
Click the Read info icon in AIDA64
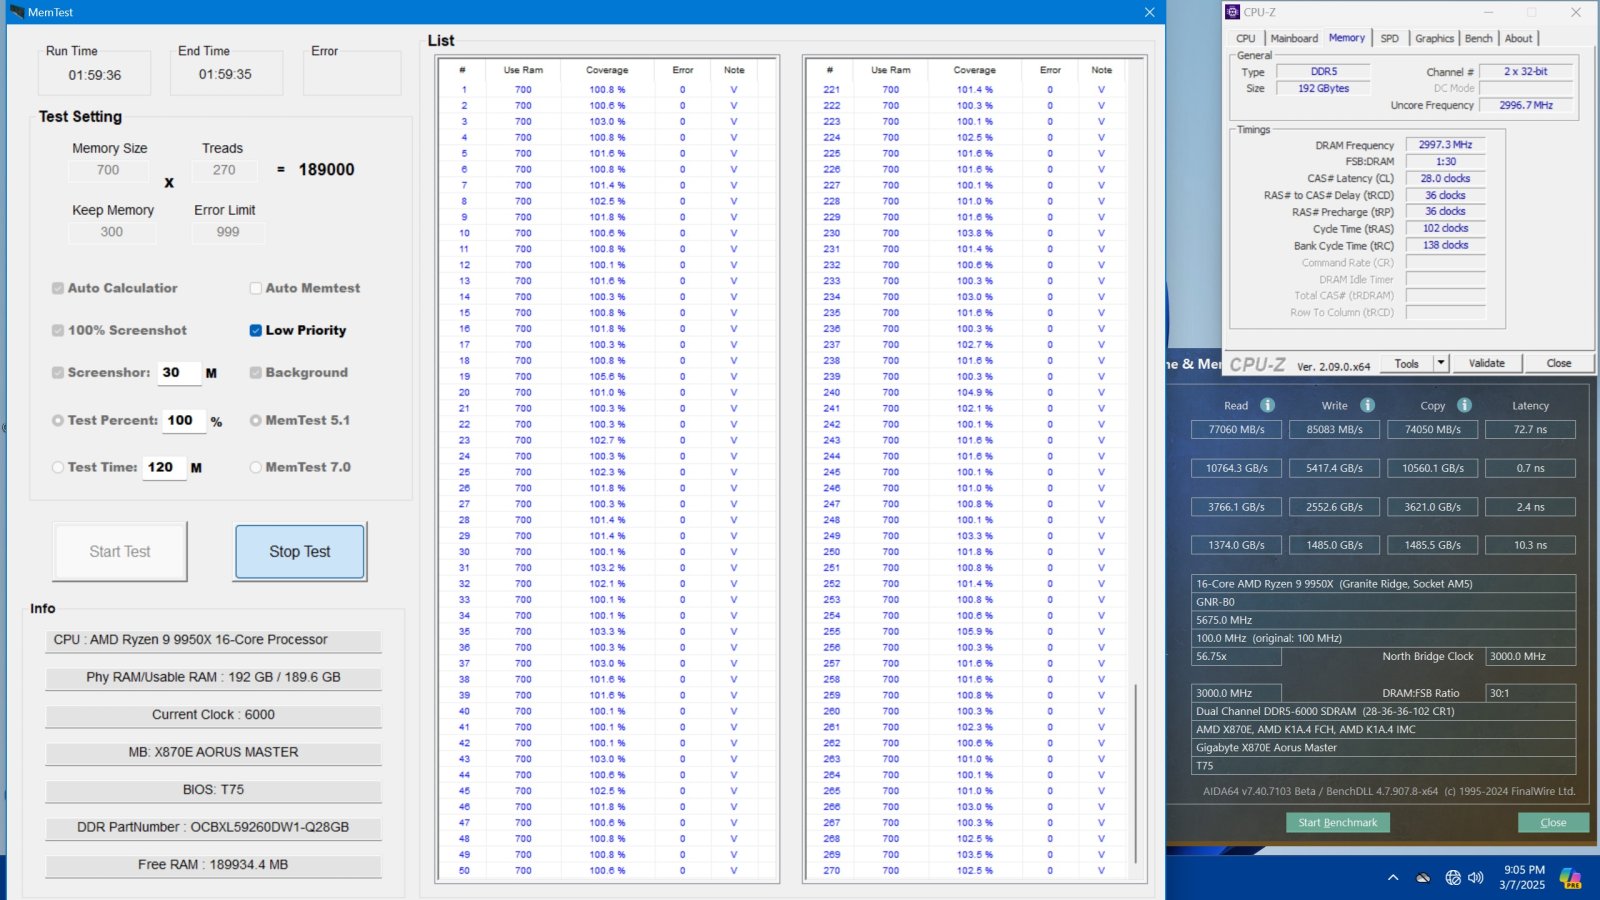coord(1267,405)
